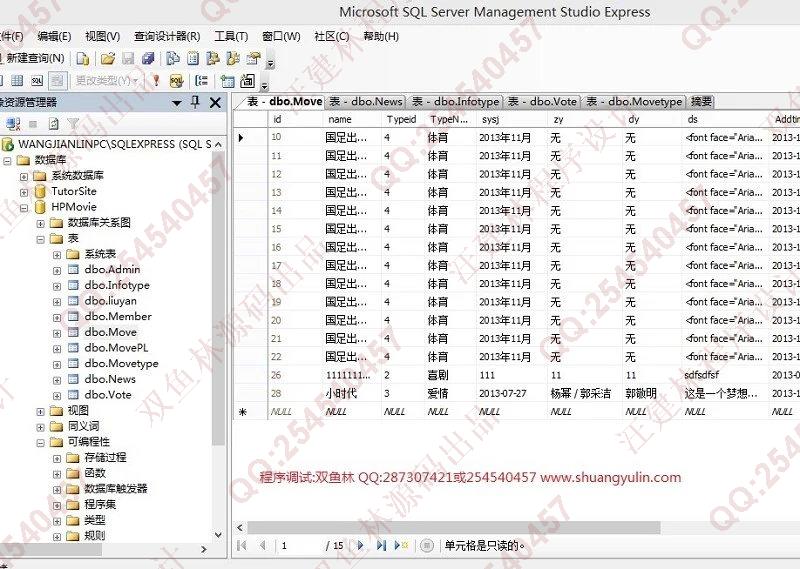Click the Registered Servers toolbar icon
800x569 pixels.
tap(172, 59)
